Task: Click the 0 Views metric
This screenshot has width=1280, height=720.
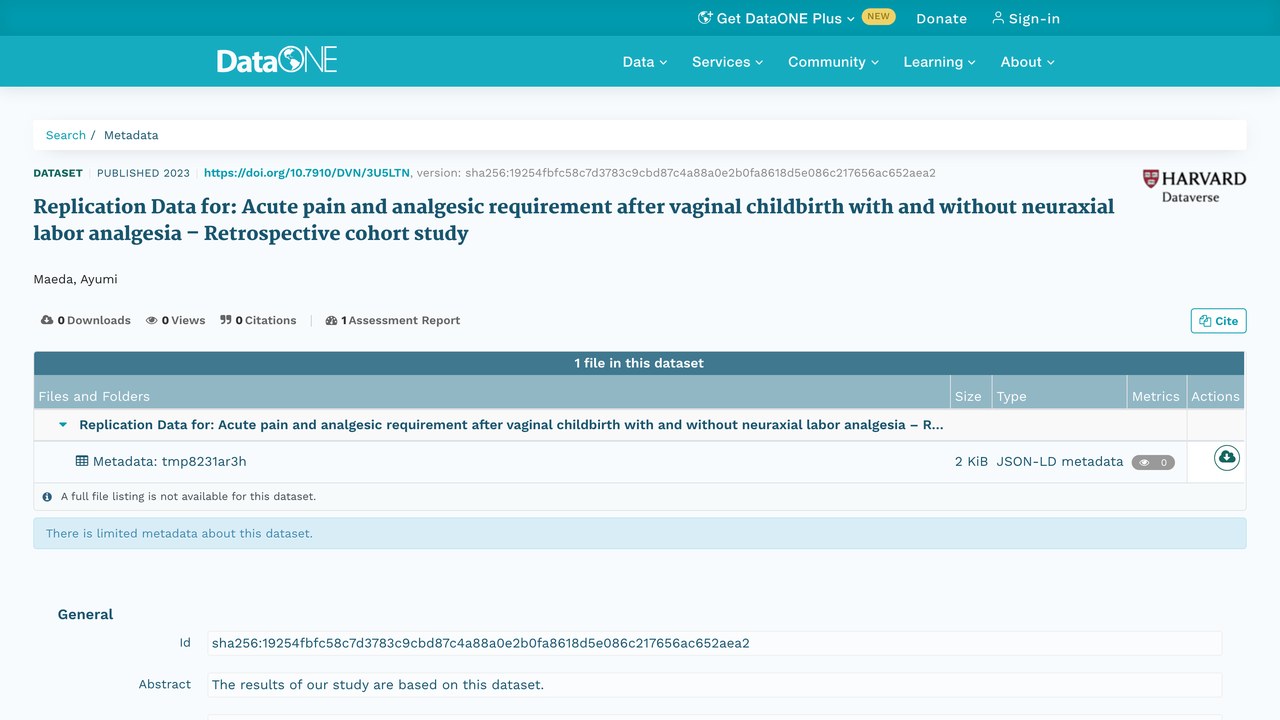Action: pos(175,320)
